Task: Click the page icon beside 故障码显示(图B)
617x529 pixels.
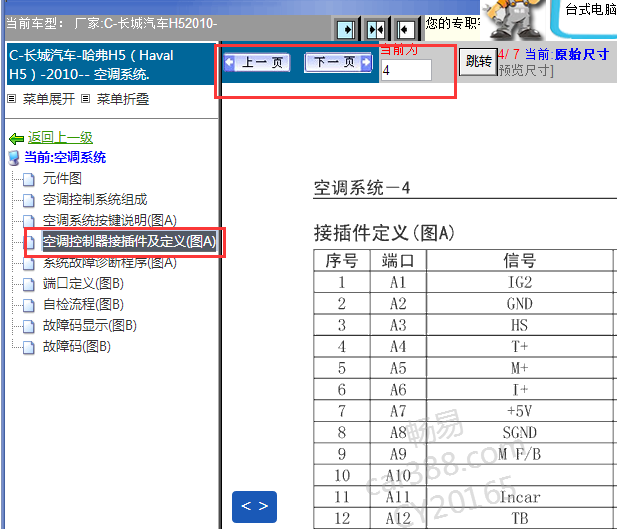Action: [x=29, y=326]
